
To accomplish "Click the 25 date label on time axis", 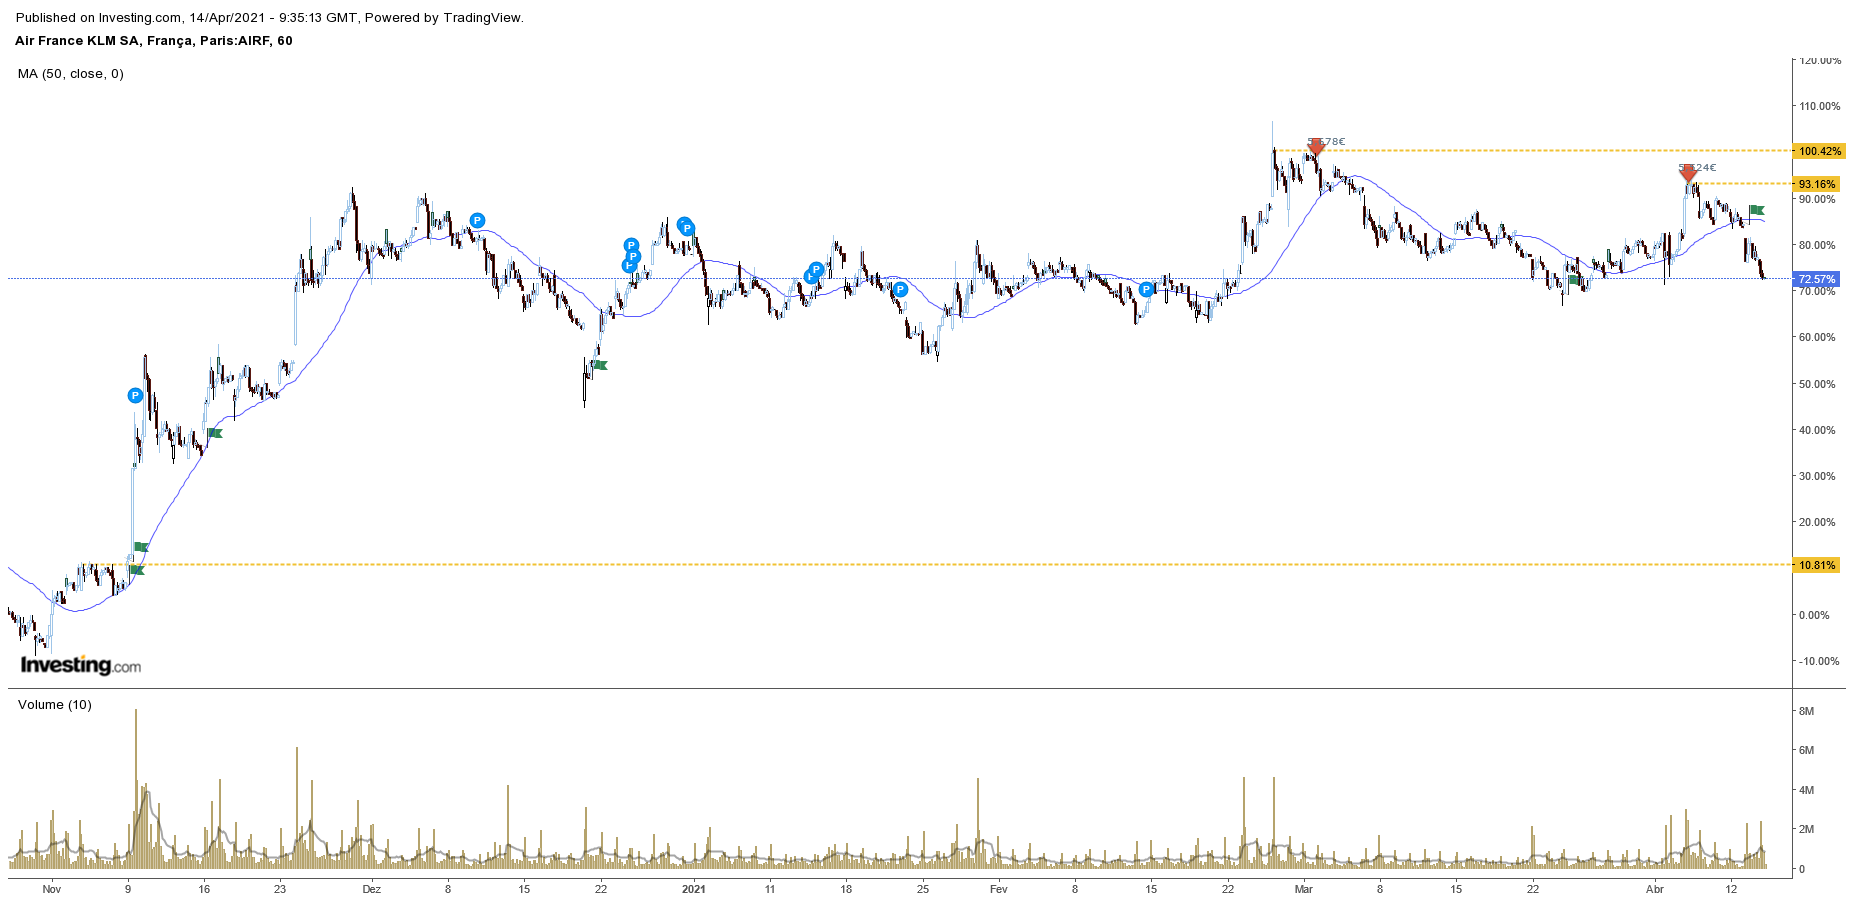I will click(x=923, y=888).
